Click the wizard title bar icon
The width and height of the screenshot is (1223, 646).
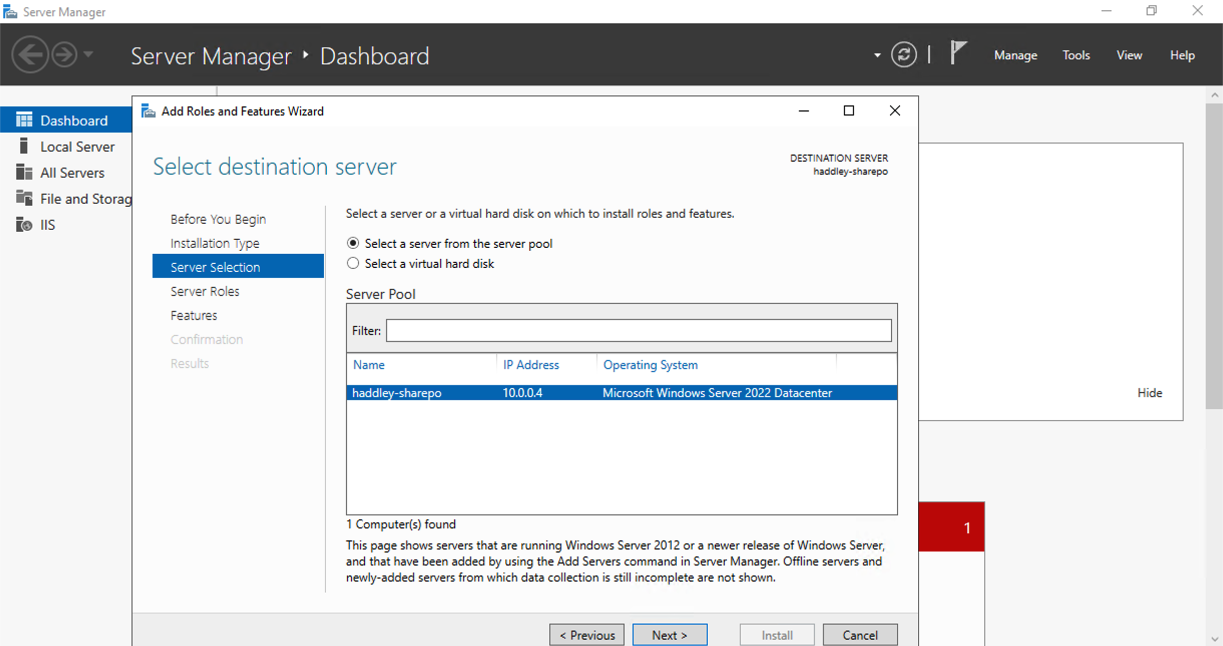point(148,111)
